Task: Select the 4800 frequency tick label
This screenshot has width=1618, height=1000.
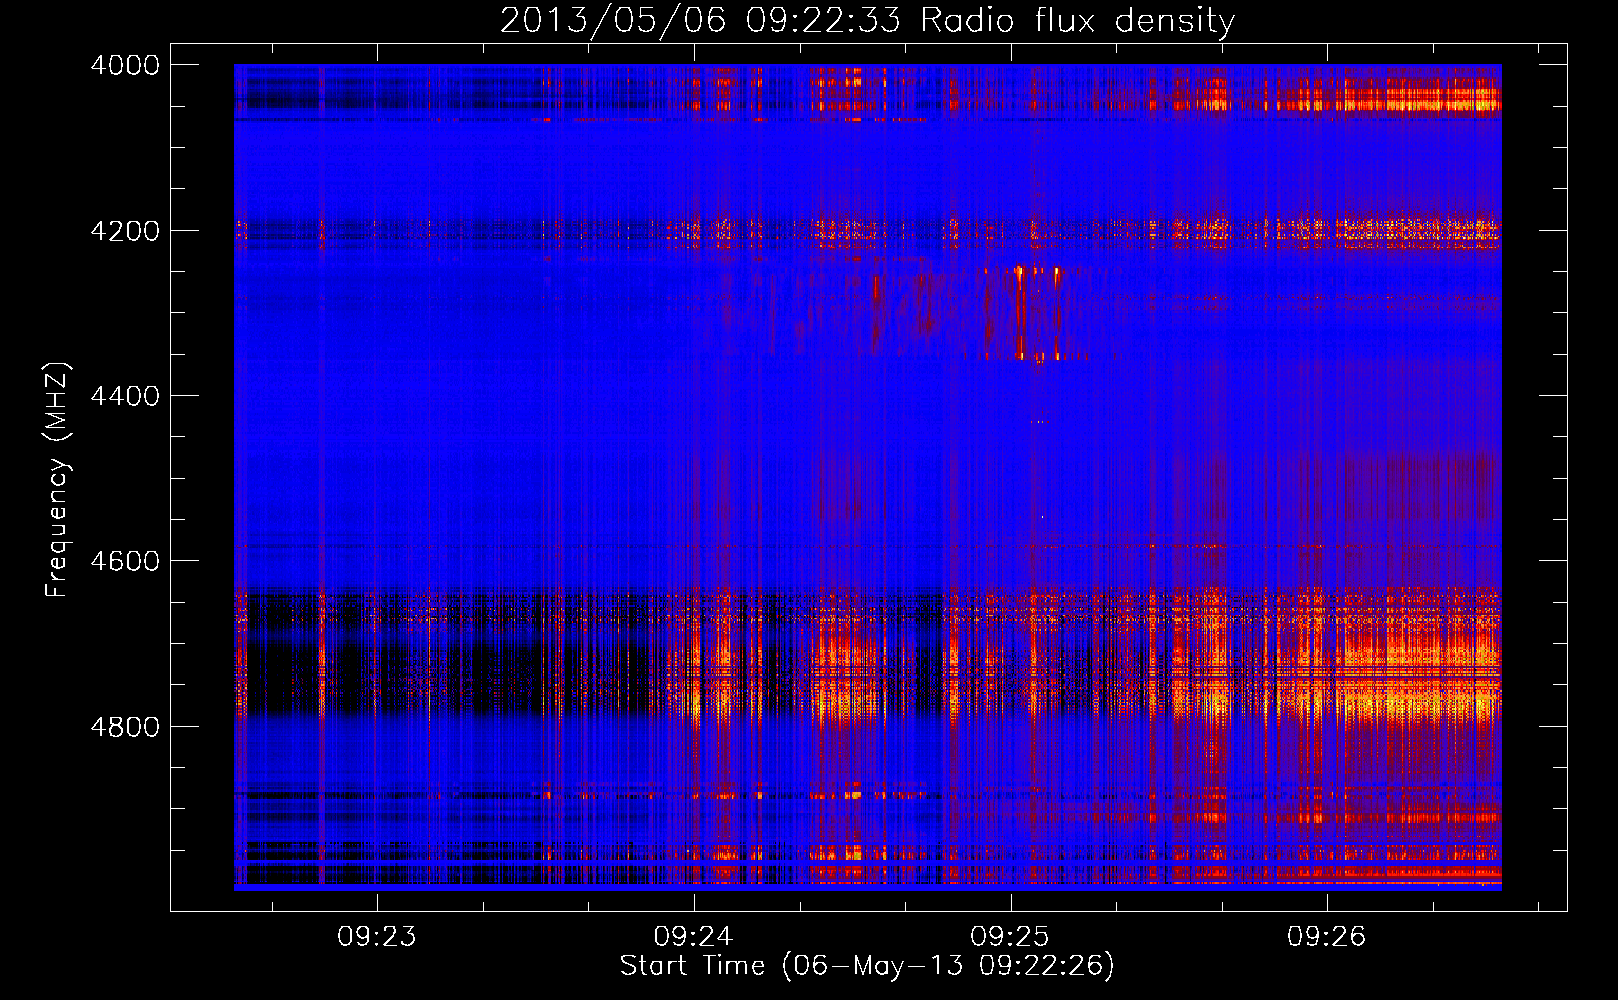Action: pyautogui.click(x=125, y=727)
